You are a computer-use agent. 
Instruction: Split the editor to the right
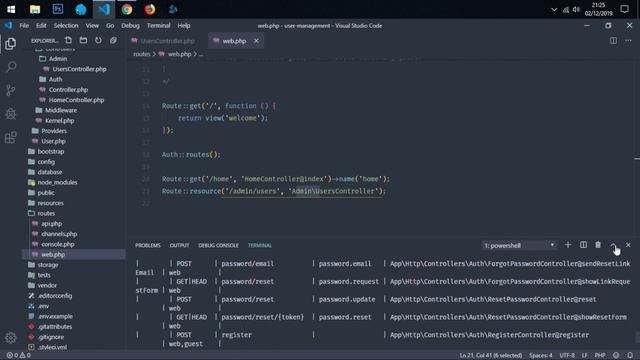tap(613, 40)
